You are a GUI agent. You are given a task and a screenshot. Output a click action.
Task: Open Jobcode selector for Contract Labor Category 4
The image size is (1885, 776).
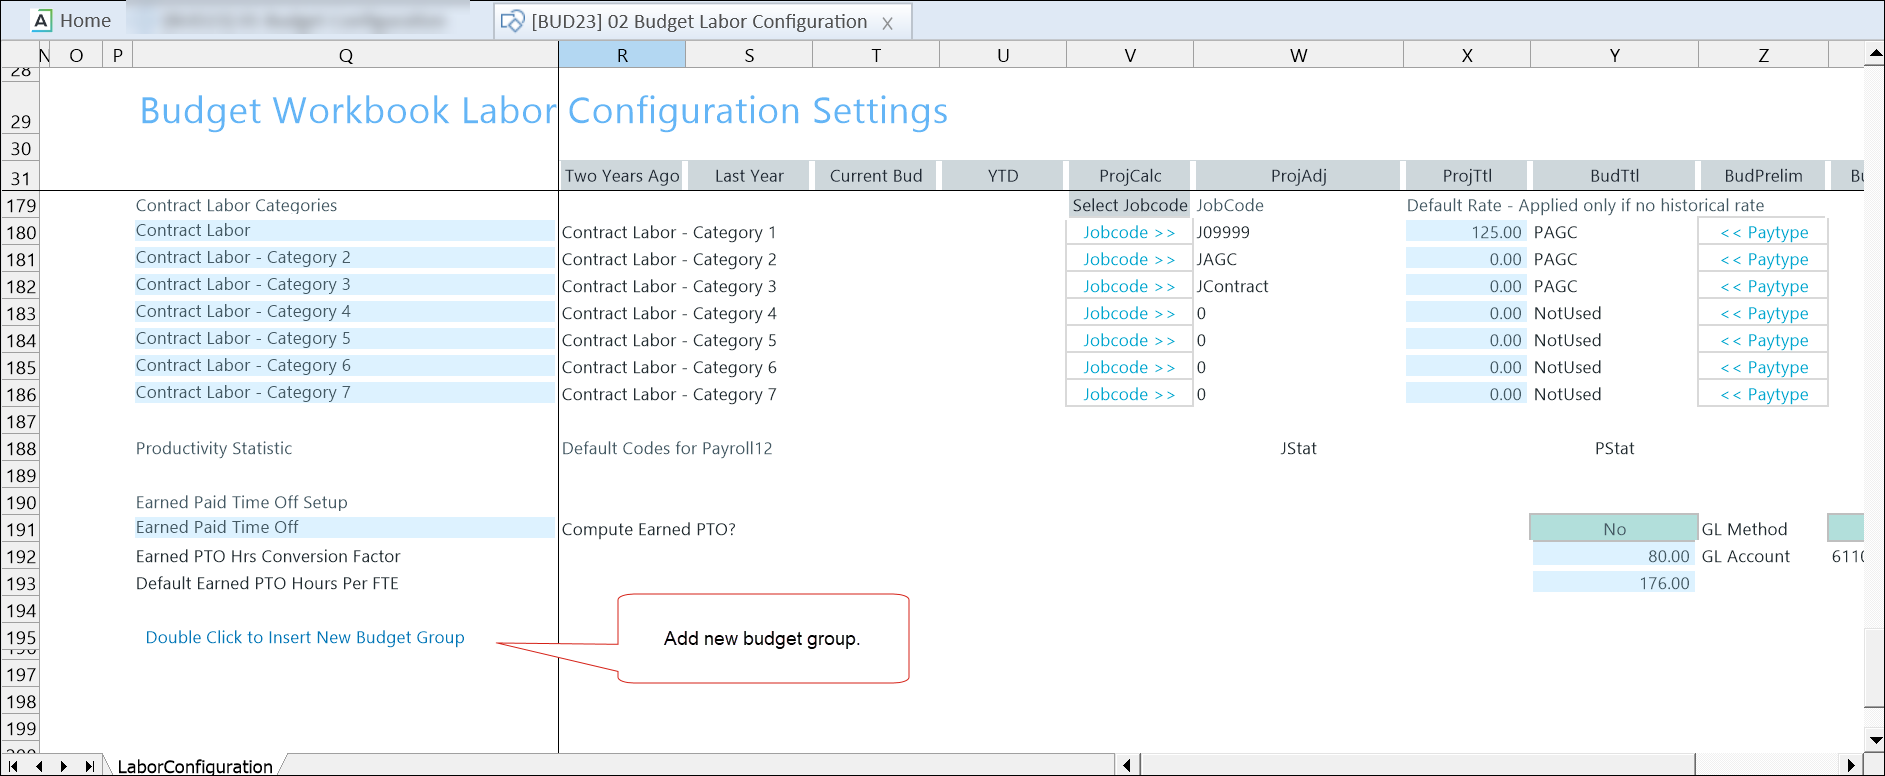click(1129, 313)
